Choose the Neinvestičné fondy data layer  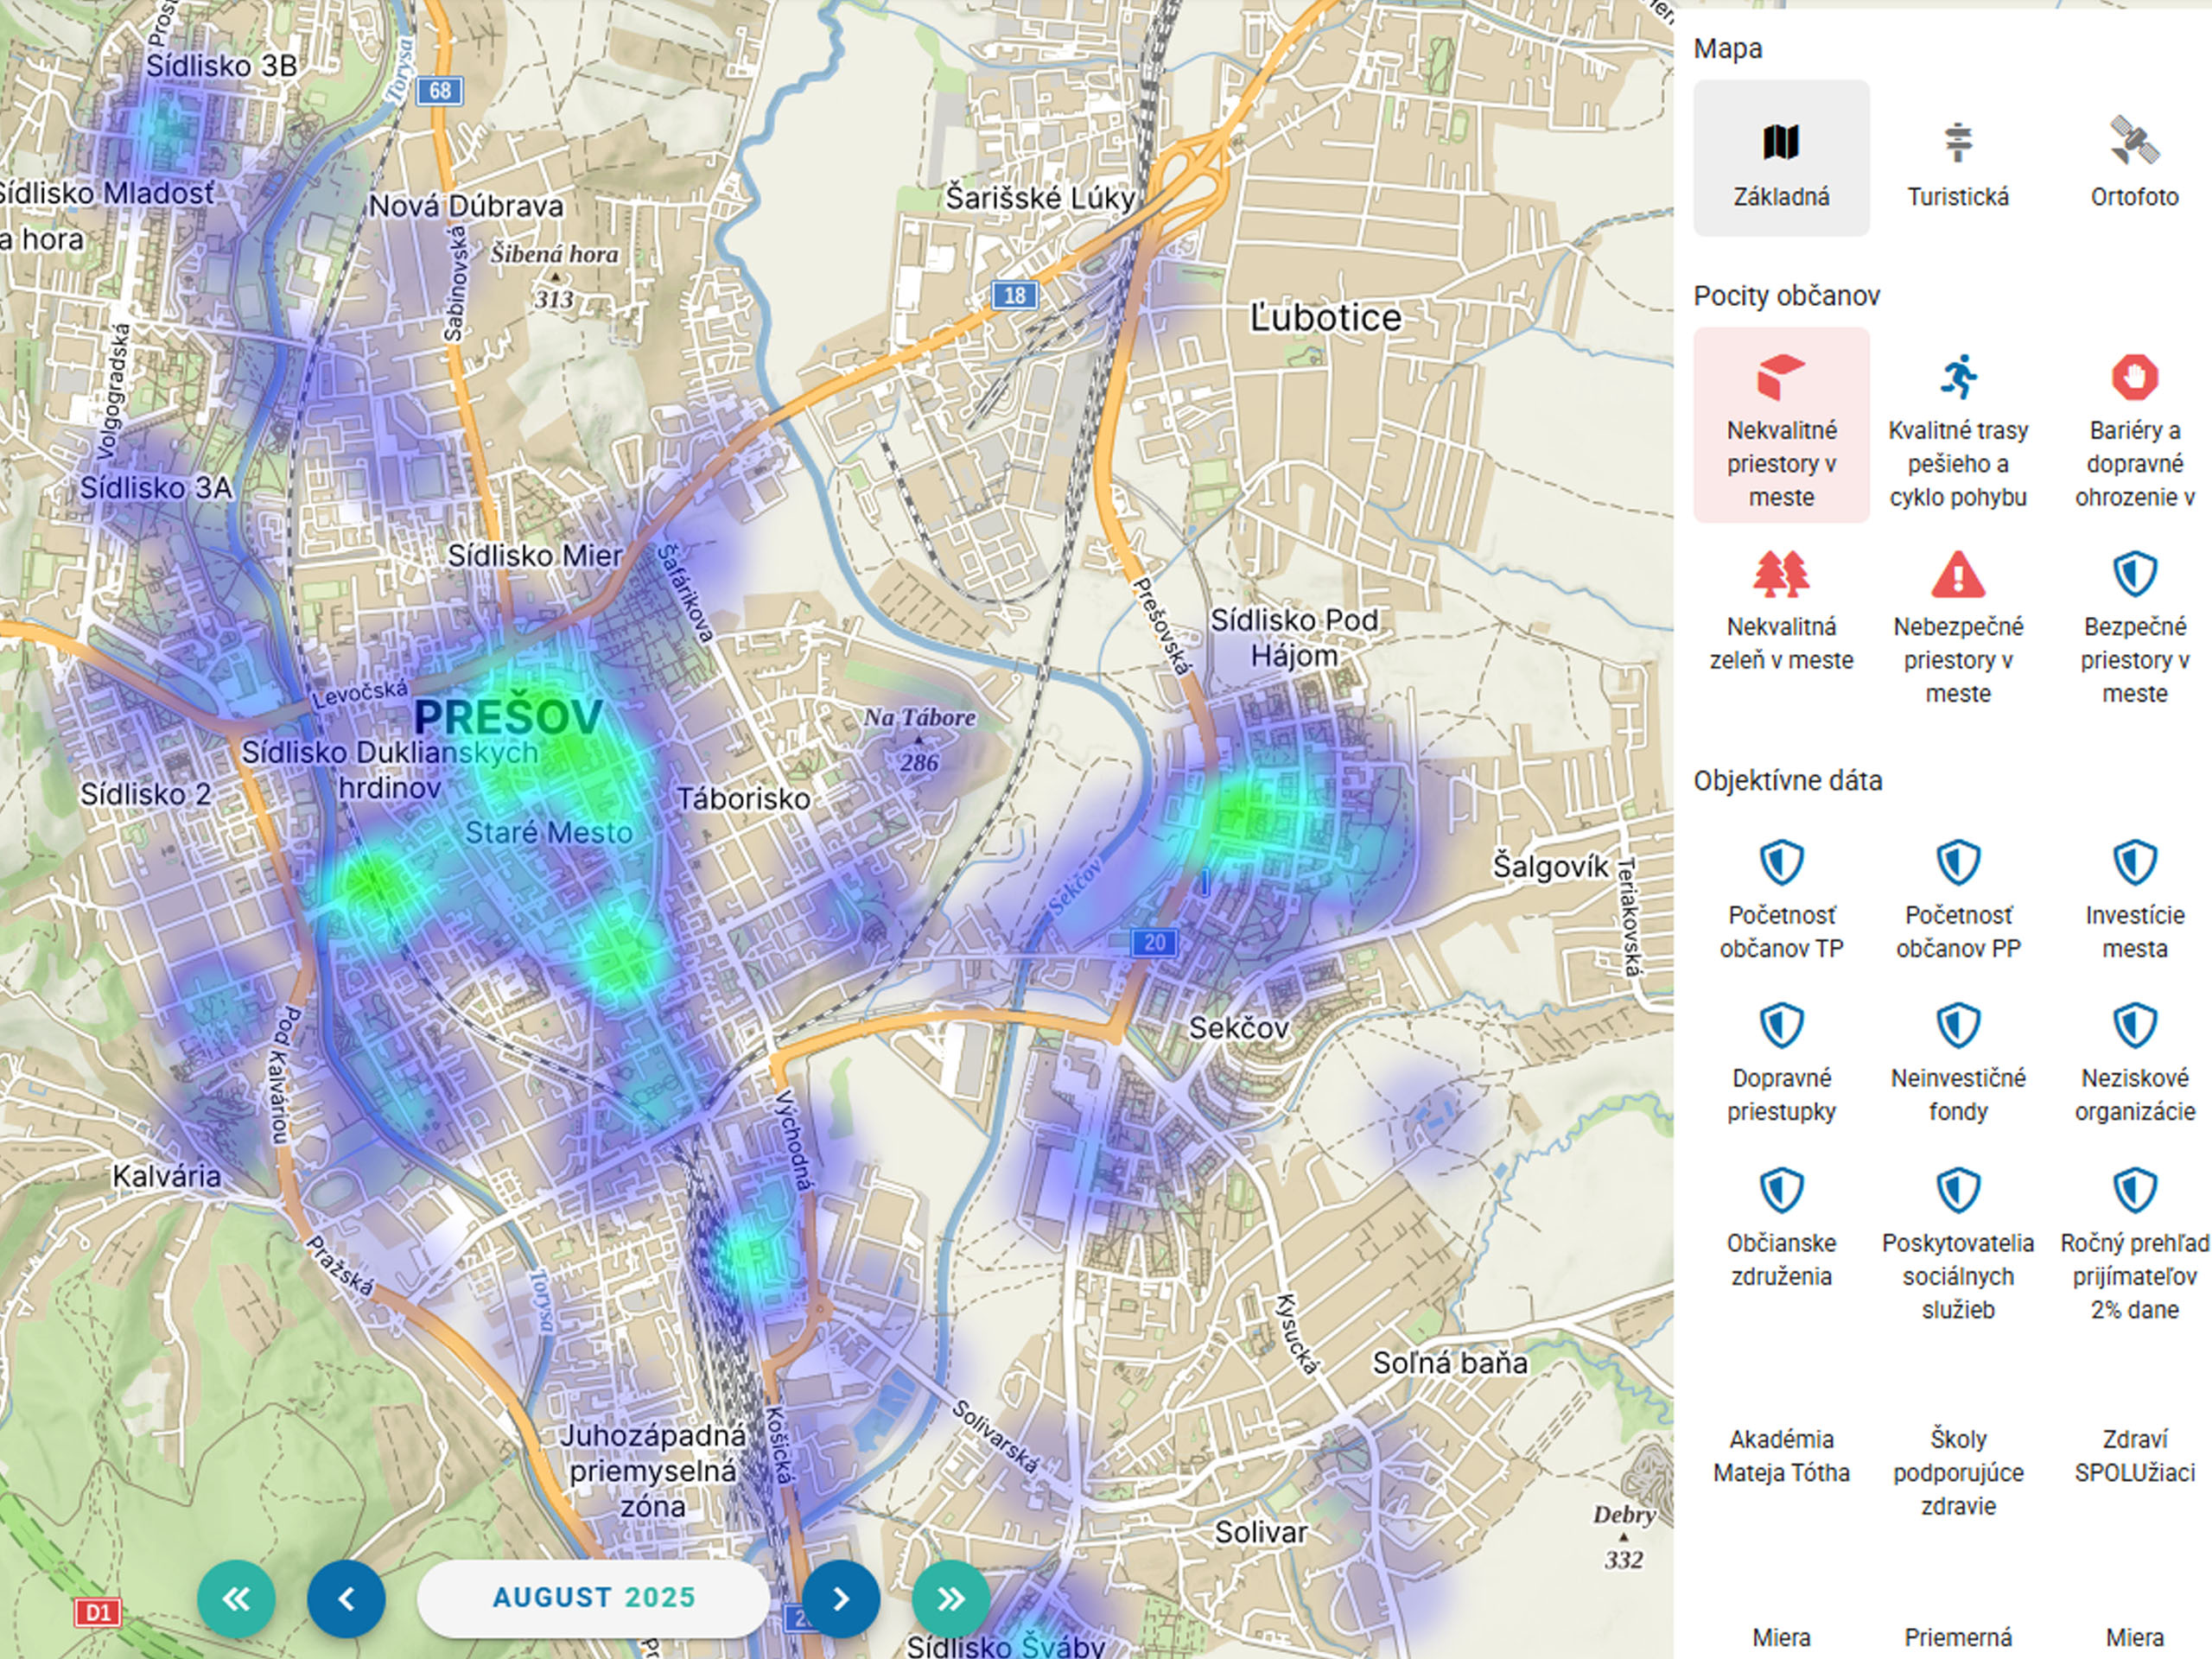[x=1957, y=1064]
